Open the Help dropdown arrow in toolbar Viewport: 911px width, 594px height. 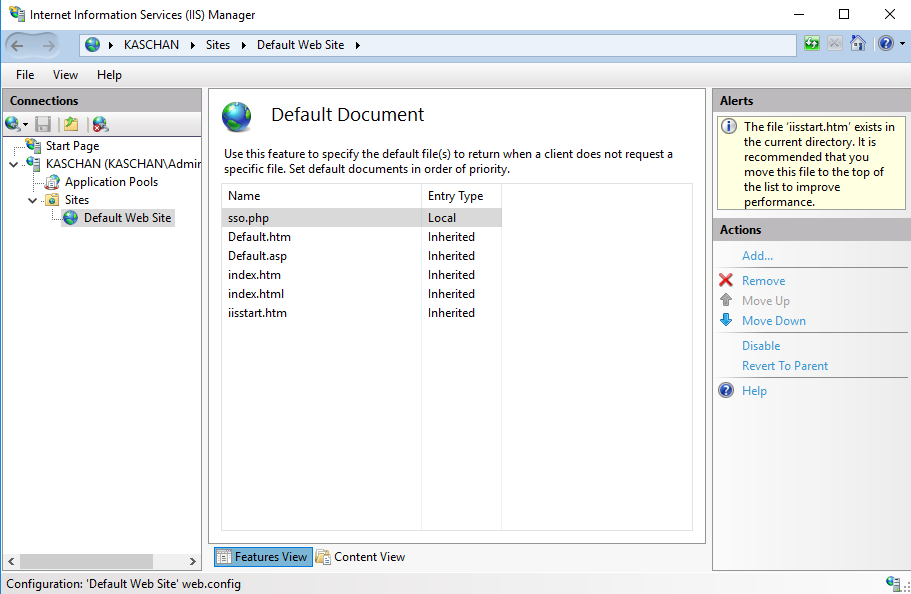[902, 44]
